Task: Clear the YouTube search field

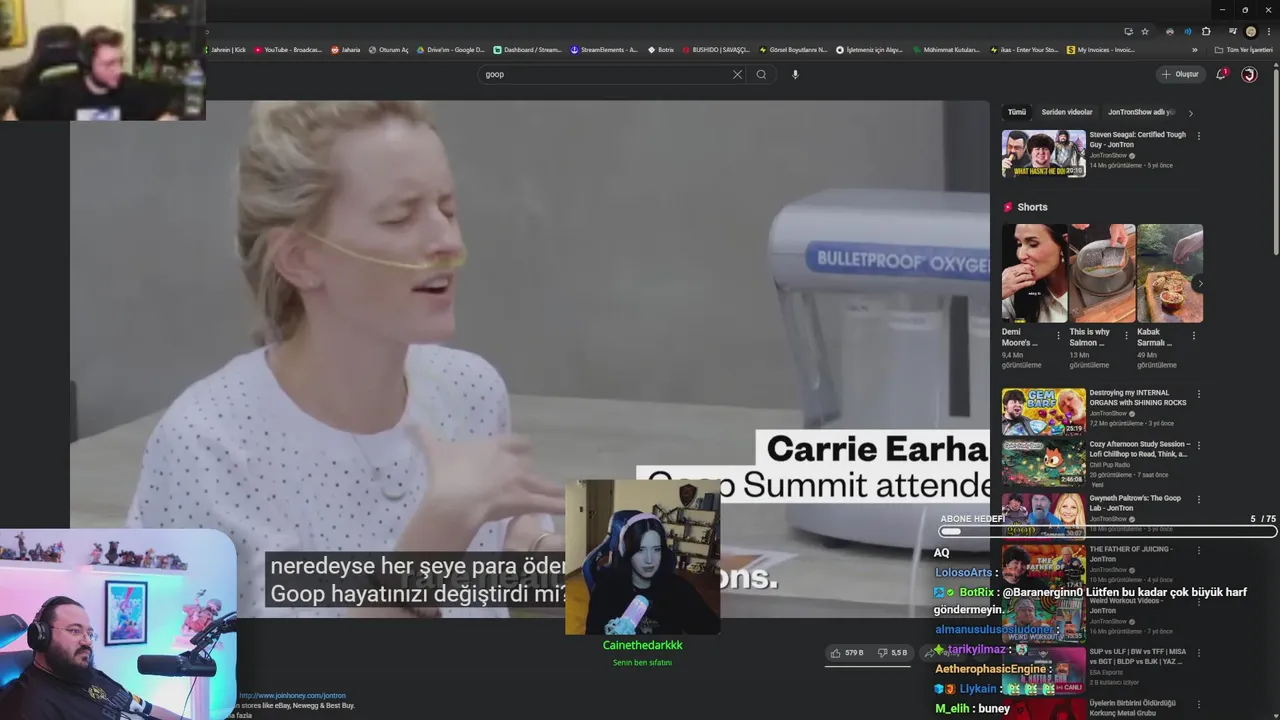Action: [x=737, y=74]
